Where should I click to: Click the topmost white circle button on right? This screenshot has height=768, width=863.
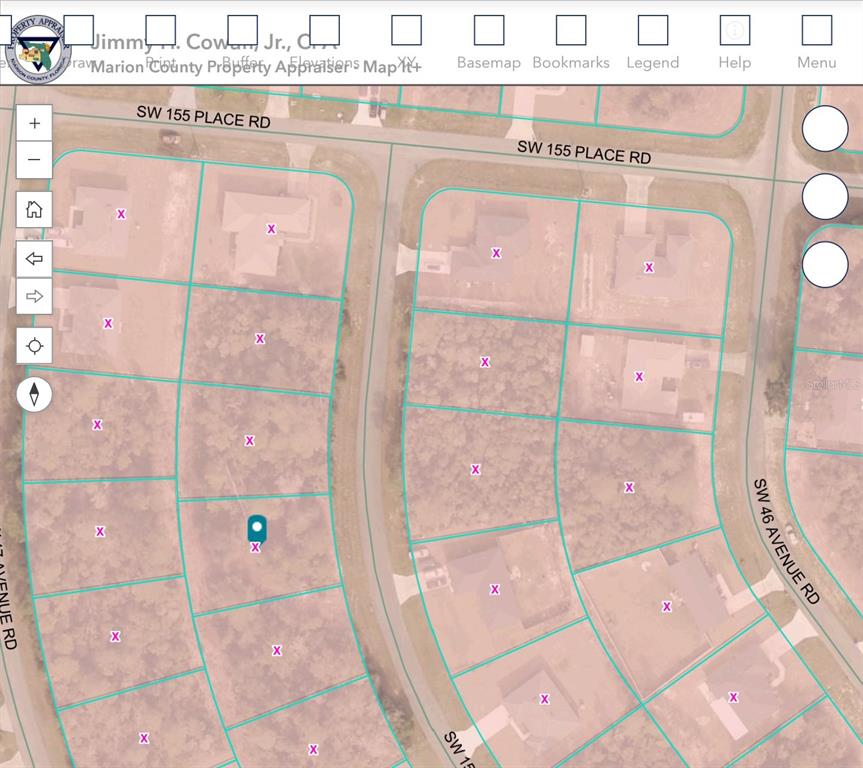(x=825, y=129)
